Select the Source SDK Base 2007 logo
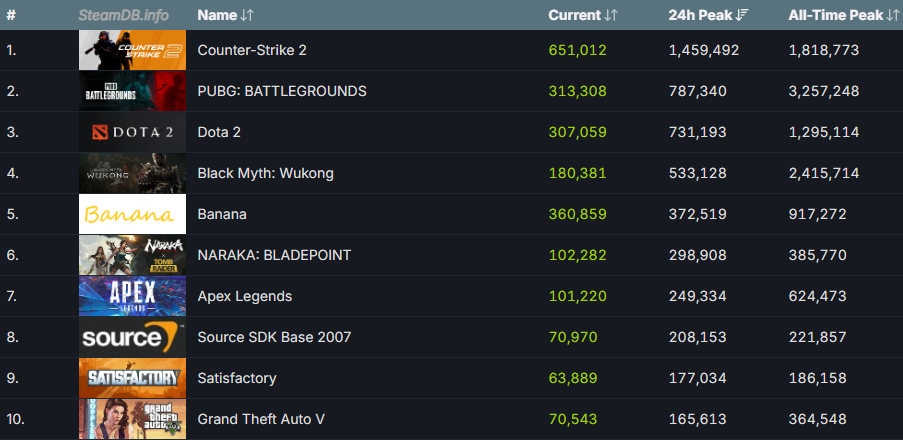Screen dimensions: 903x440 pos(132,337)
